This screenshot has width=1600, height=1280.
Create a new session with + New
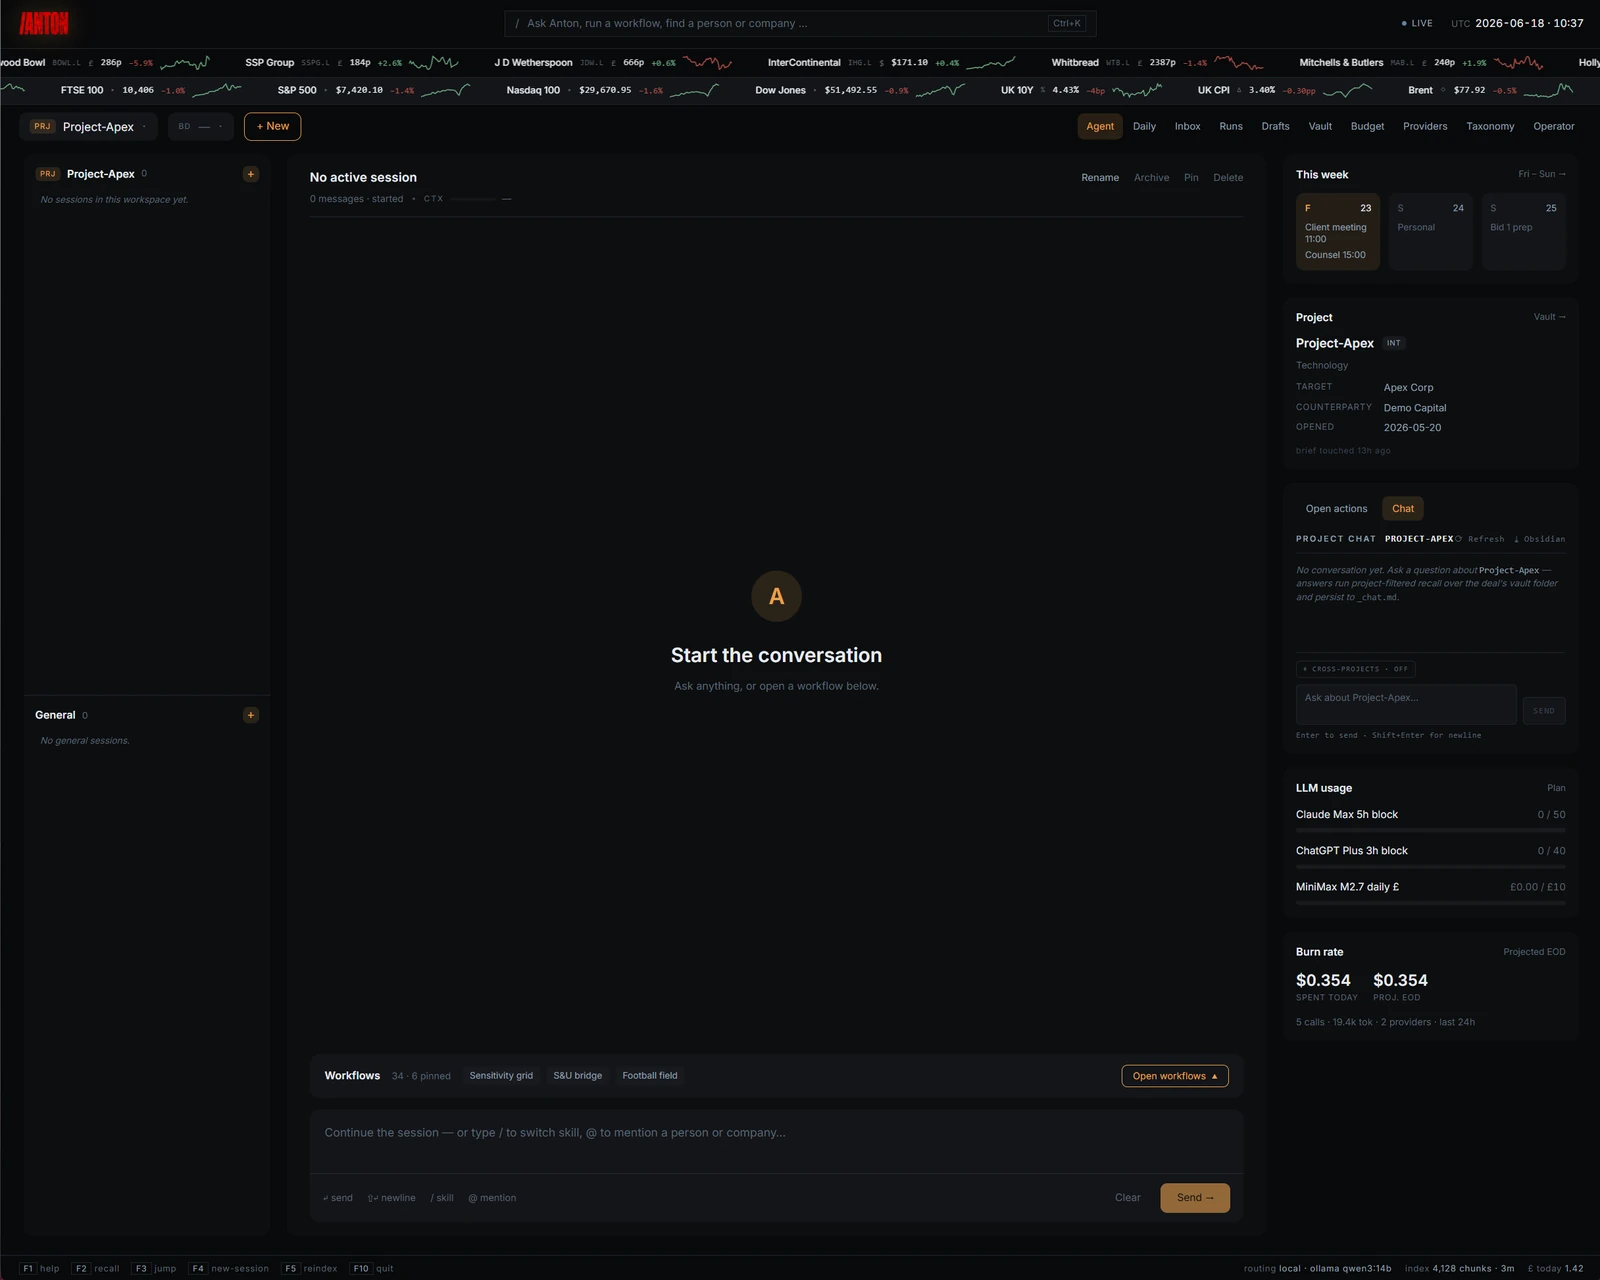pos(272,126)
